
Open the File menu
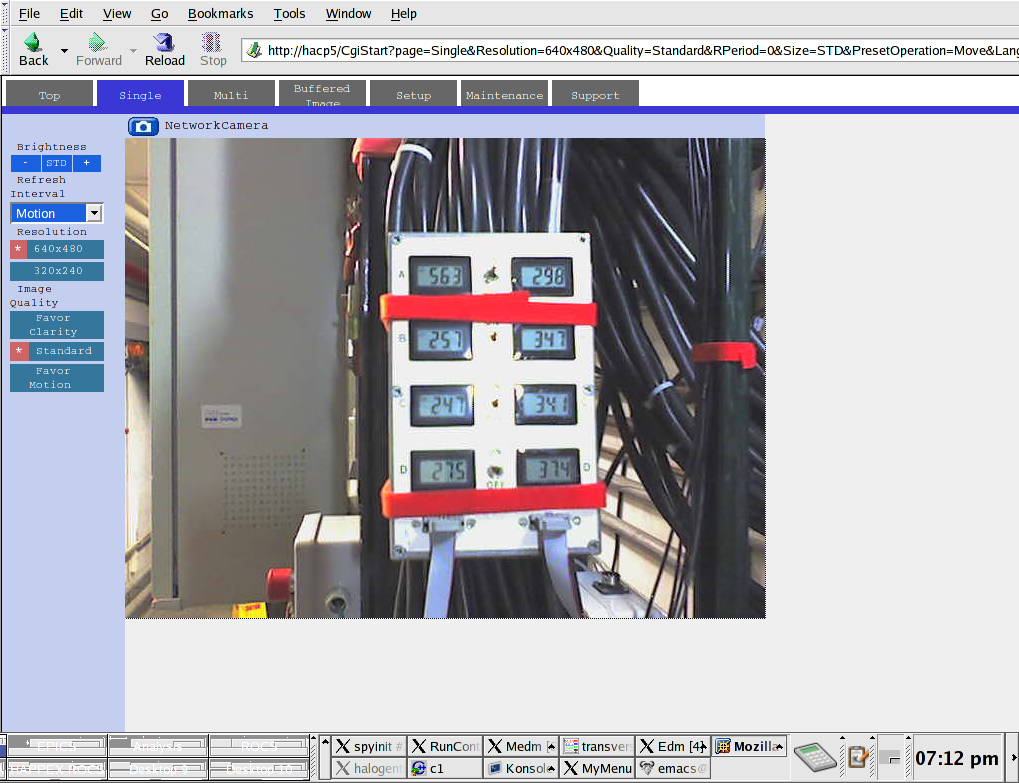click(29, 14)
